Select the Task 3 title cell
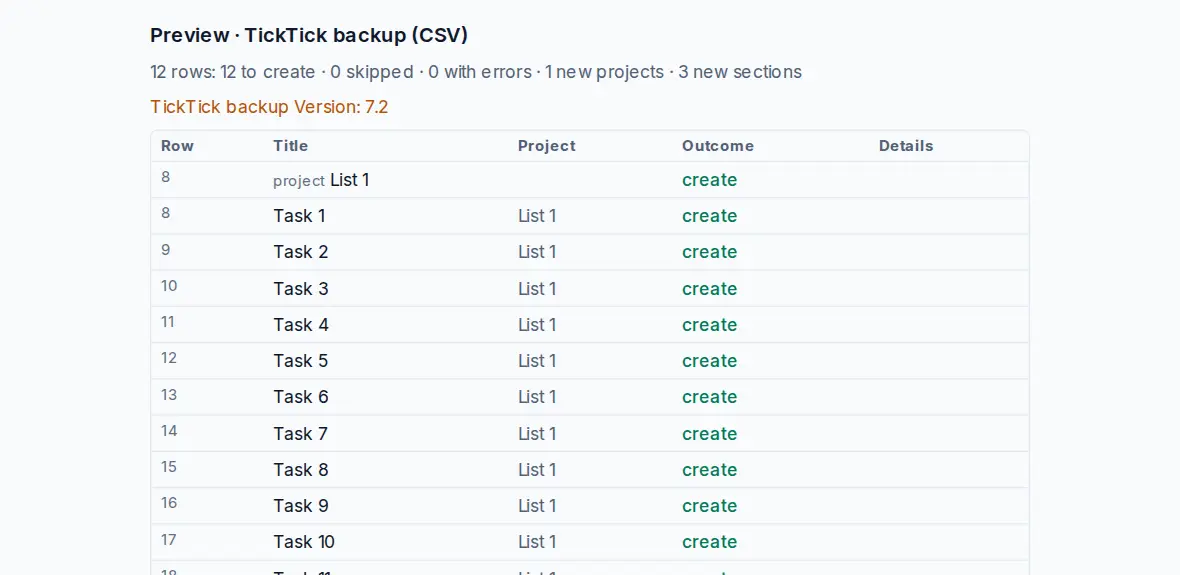 pyautogui.click(x=301, y=289)
